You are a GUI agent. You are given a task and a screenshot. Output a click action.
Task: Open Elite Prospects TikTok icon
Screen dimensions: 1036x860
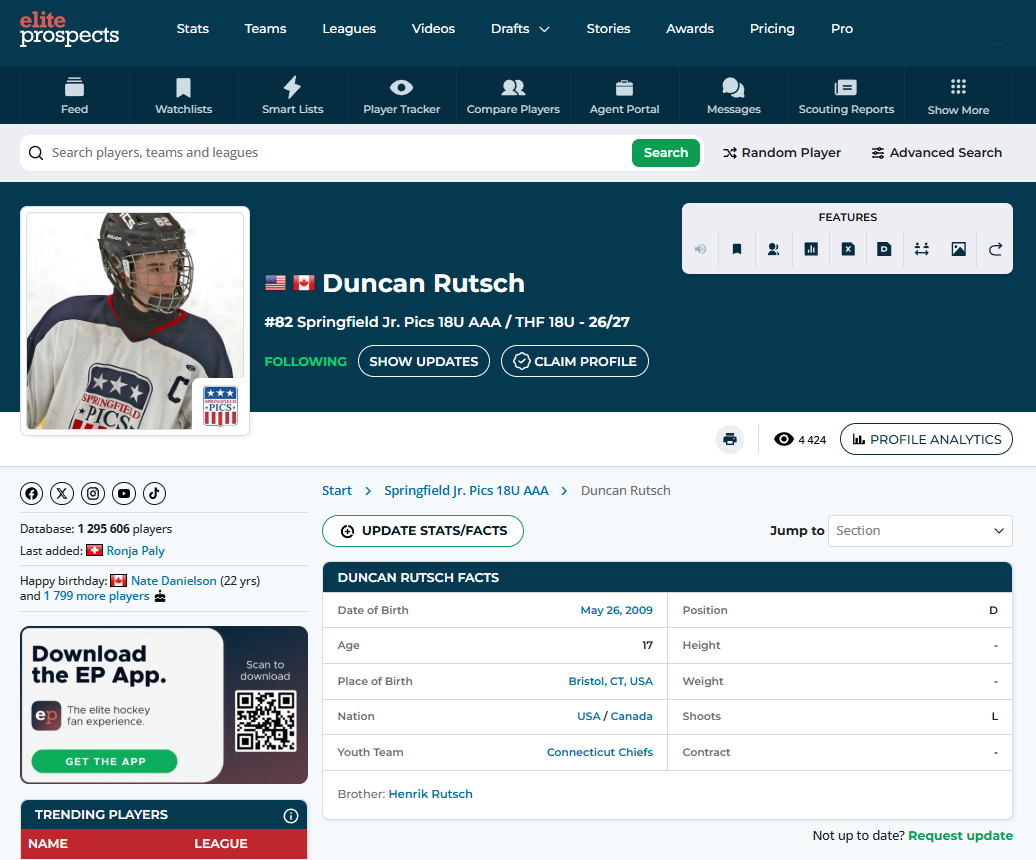point(155,493)
